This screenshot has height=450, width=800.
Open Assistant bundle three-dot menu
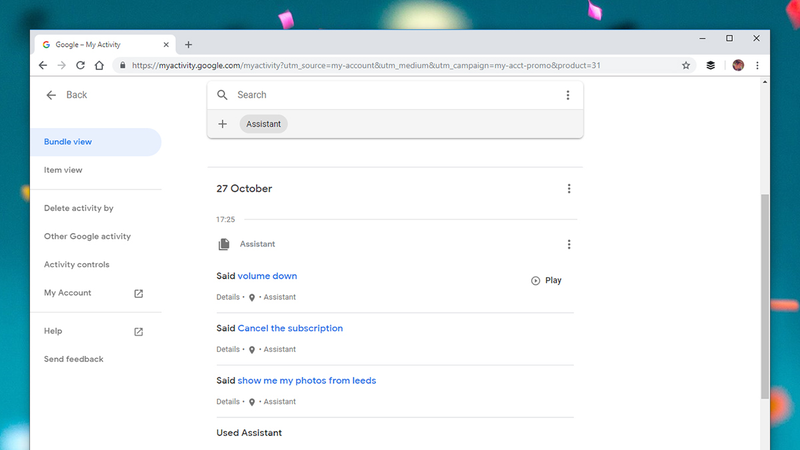click(x=569, y=244)
